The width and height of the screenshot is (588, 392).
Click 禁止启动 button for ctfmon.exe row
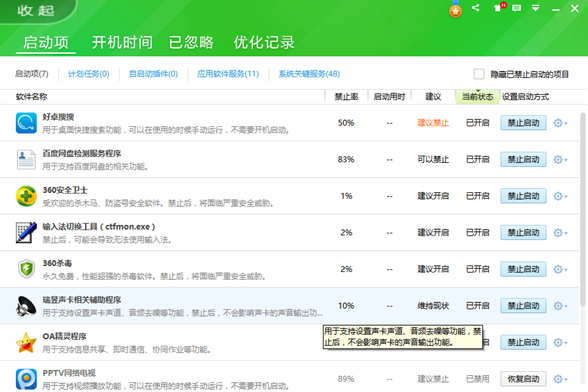523,233
